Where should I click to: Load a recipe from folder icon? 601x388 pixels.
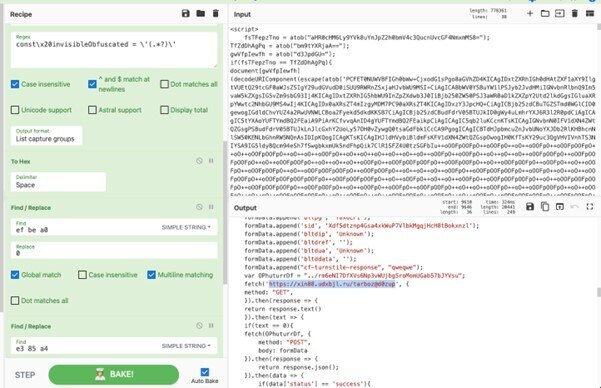click(200, 14)
